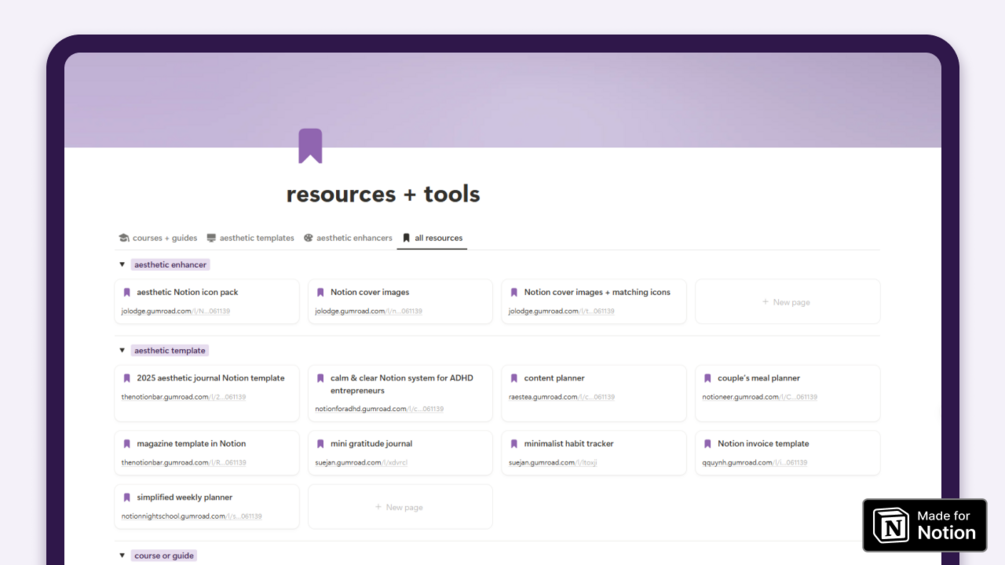Click the notionnightschool.gumroad.com URL
Viewport: 1005px width, 565px height.
pos(191,516)
